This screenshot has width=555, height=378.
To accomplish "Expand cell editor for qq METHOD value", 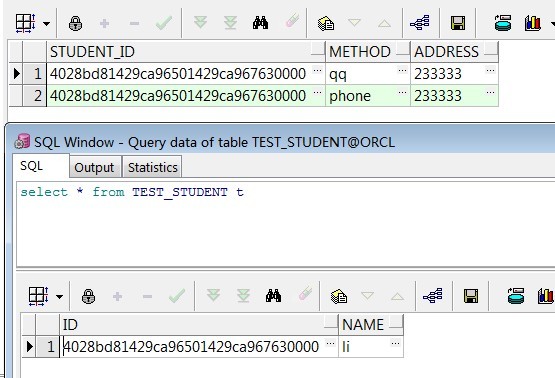I will [x=402, y=70].
